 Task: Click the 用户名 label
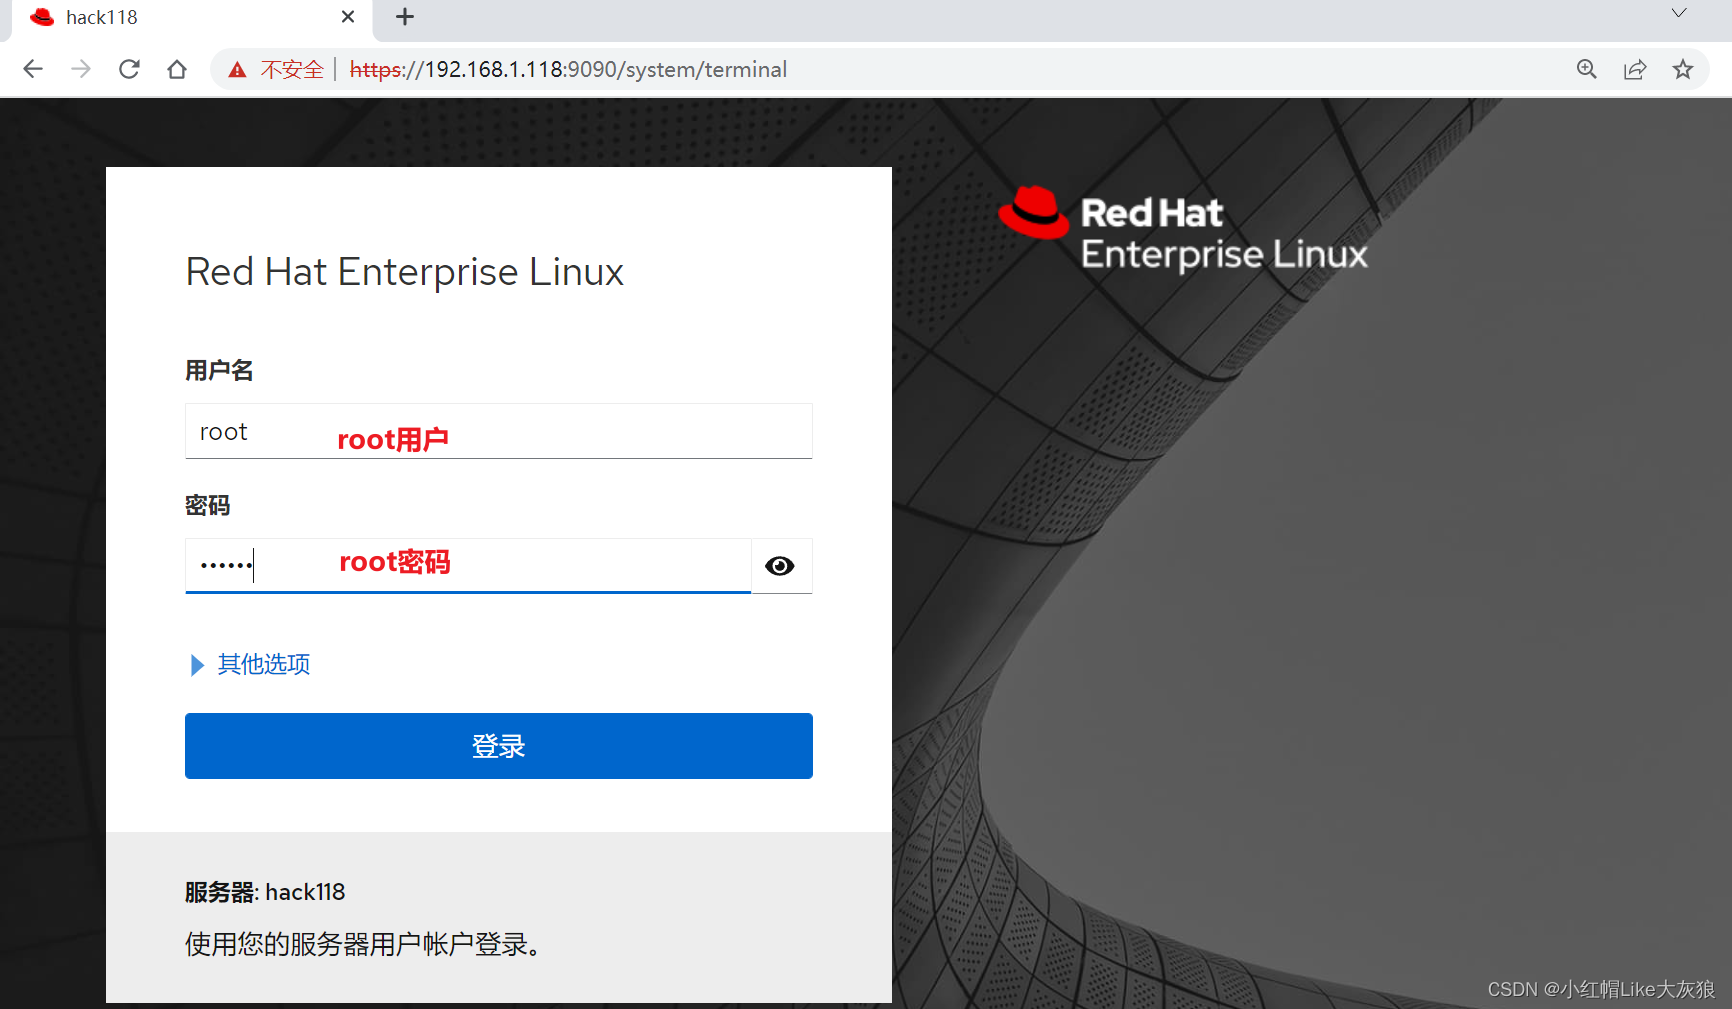219,371
